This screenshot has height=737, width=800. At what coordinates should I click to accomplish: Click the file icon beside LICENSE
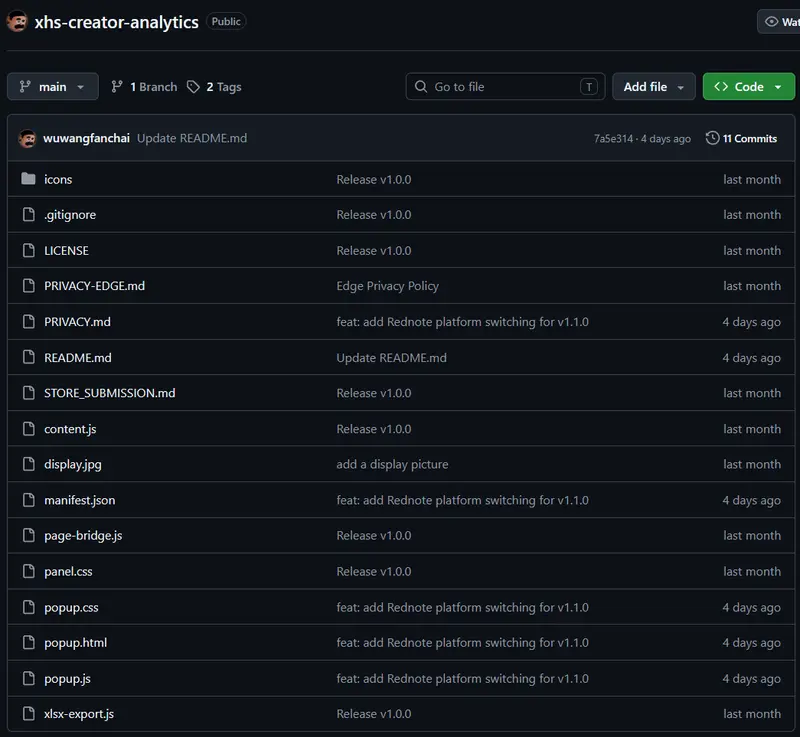coord(29,250)
